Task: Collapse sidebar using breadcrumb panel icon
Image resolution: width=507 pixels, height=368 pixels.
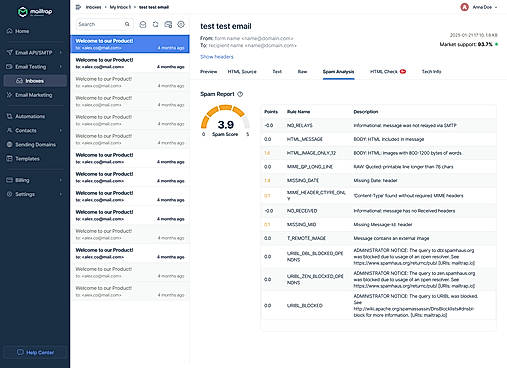Action: tap(78, 7)
